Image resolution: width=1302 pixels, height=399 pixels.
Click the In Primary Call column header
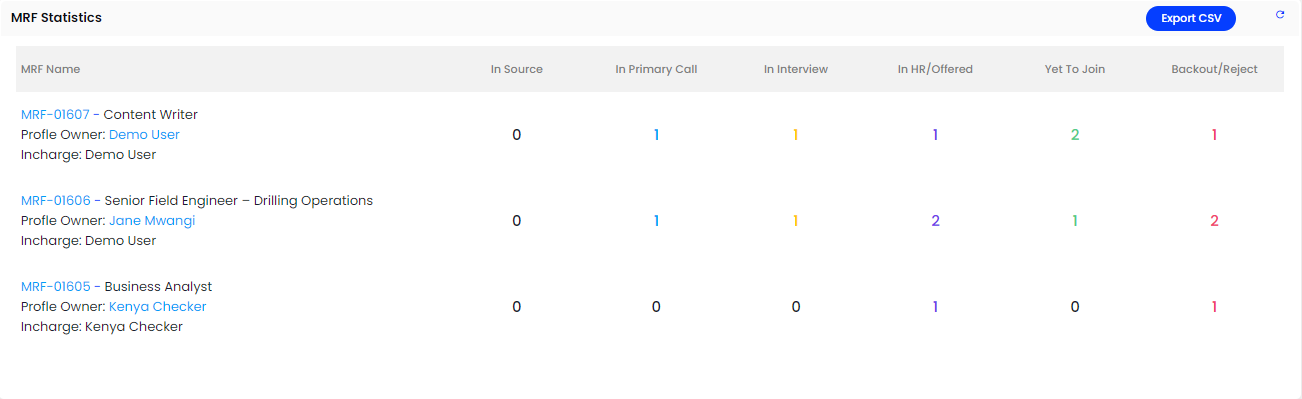coord(656,70)
